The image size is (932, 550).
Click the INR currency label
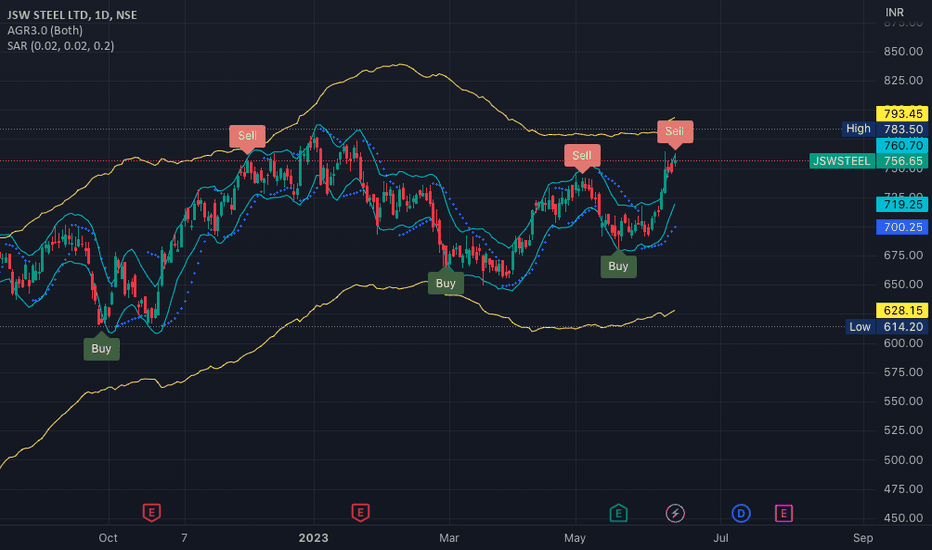[894, 12]
